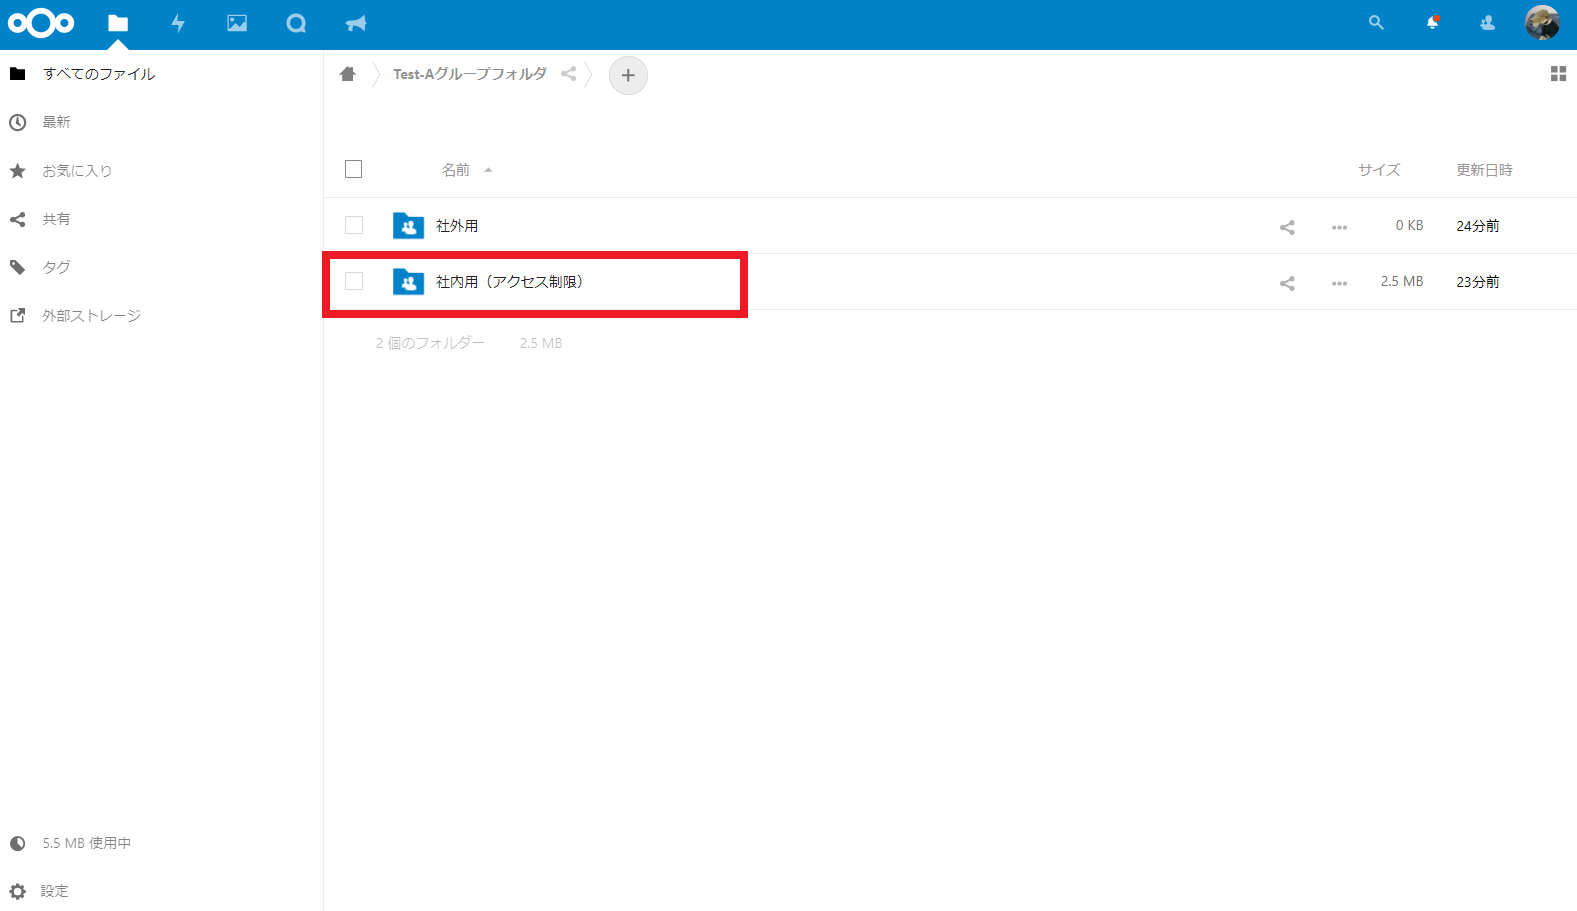The height and width of the screenshot is (911, 1577).
Task: Click the 23分前 modified time
Action: pos(1478,282)
